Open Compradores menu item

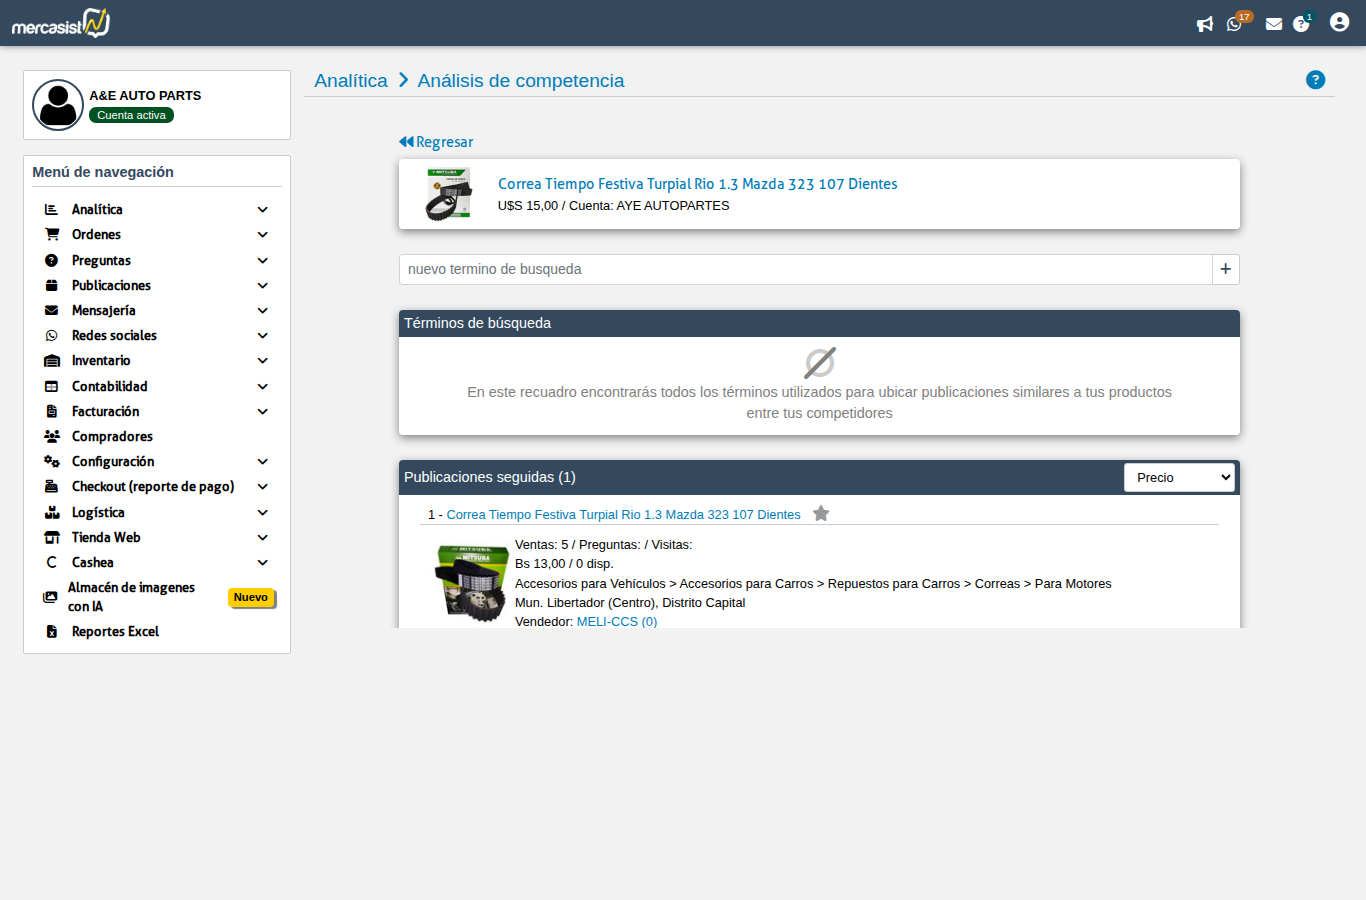112,437
